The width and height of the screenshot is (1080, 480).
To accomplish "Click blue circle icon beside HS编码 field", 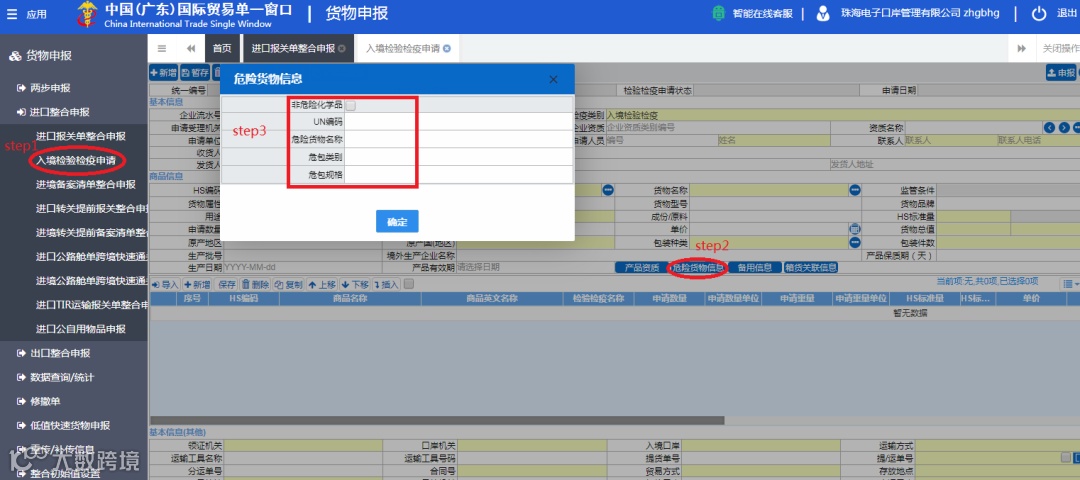I will [x=608, y=190].
